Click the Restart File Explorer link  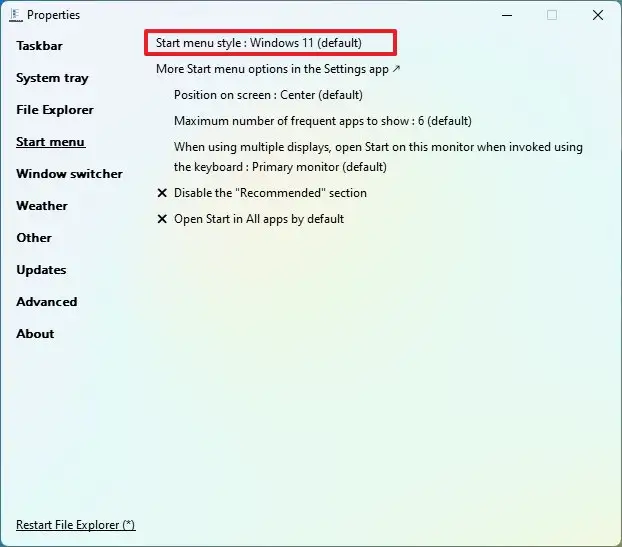75,525
